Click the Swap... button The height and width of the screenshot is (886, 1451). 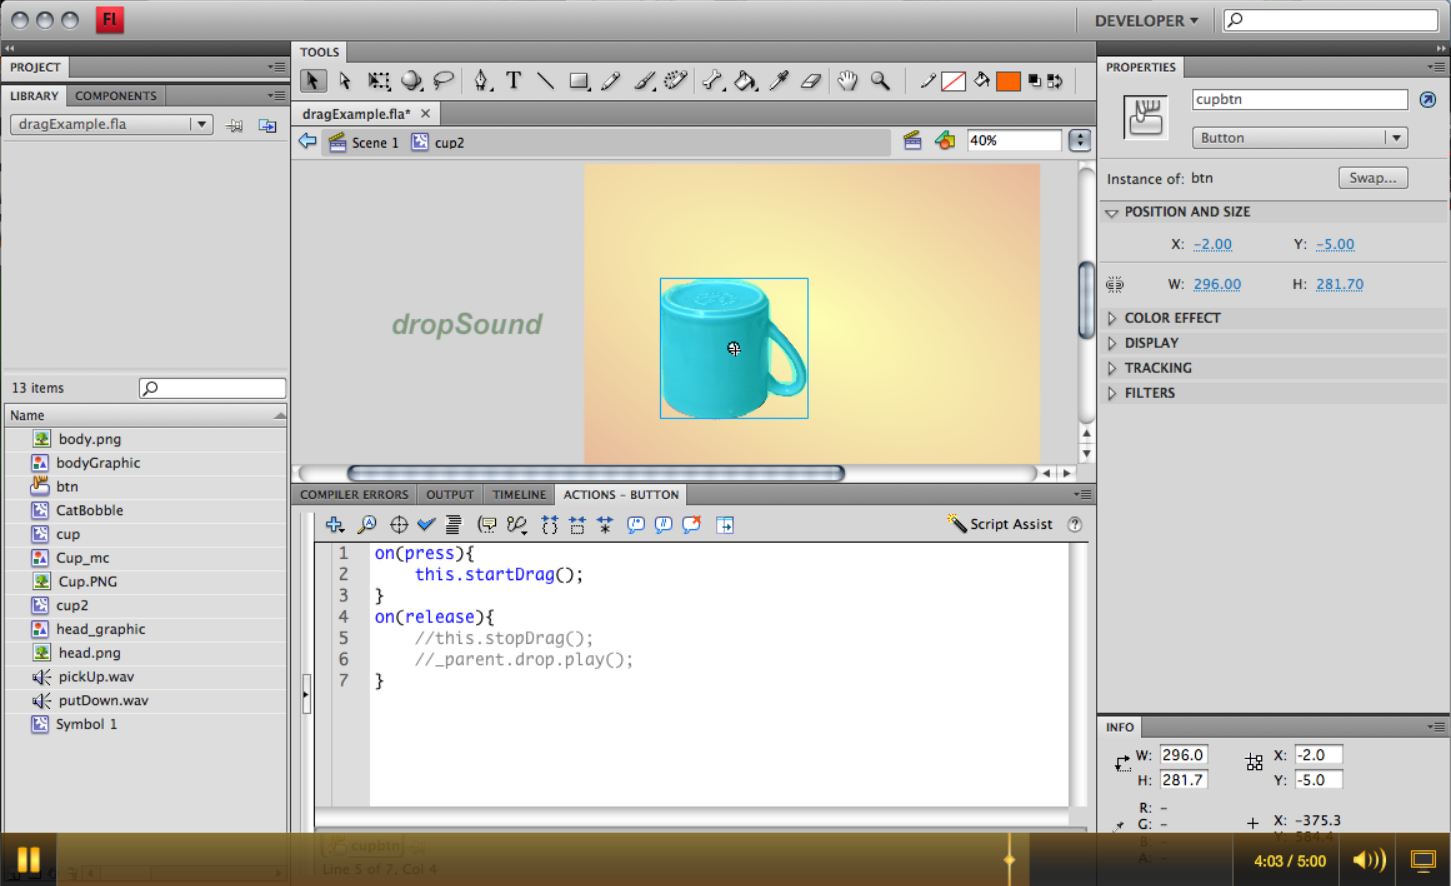[x=1373, y=178]
